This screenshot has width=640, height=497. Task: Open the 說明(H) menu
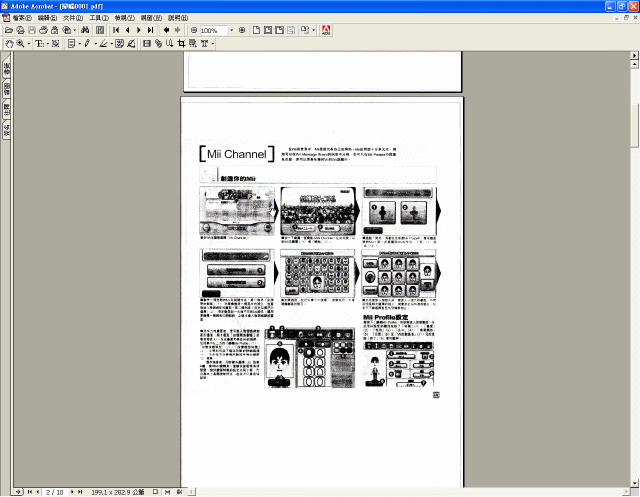tap(178, 18)
